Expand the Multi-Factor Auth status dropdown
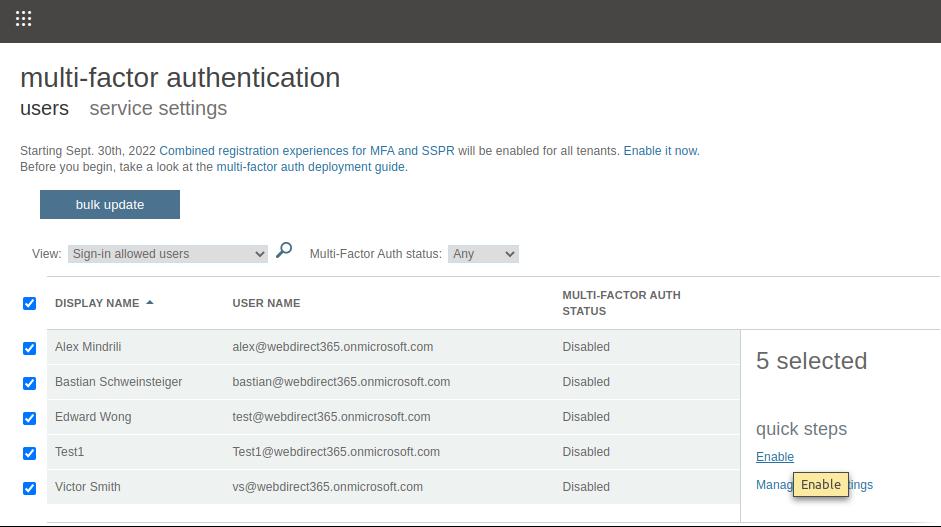Viewport: 941px width, 527px height. pos(483,254)
